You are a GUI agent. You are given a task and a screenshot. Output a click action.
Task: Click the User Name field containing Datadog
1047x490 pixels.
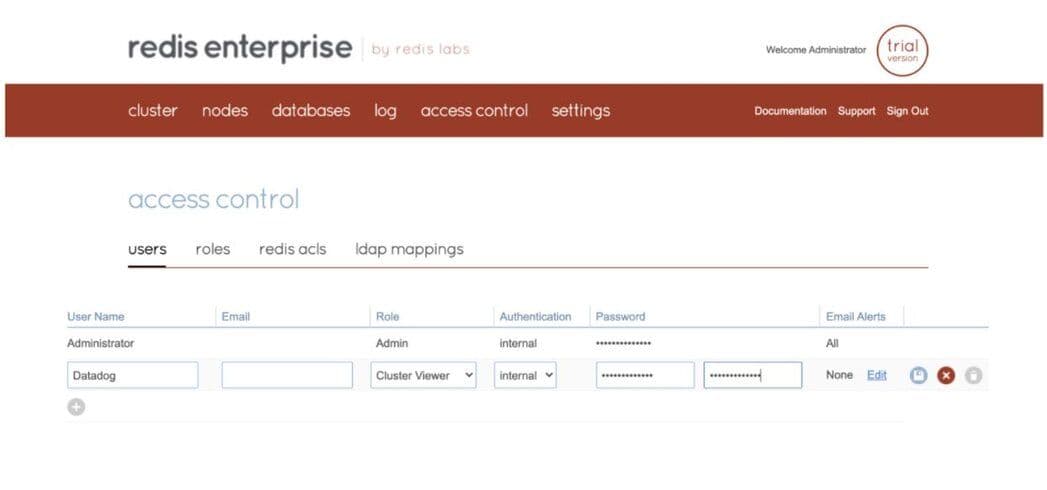pos(132,376)
